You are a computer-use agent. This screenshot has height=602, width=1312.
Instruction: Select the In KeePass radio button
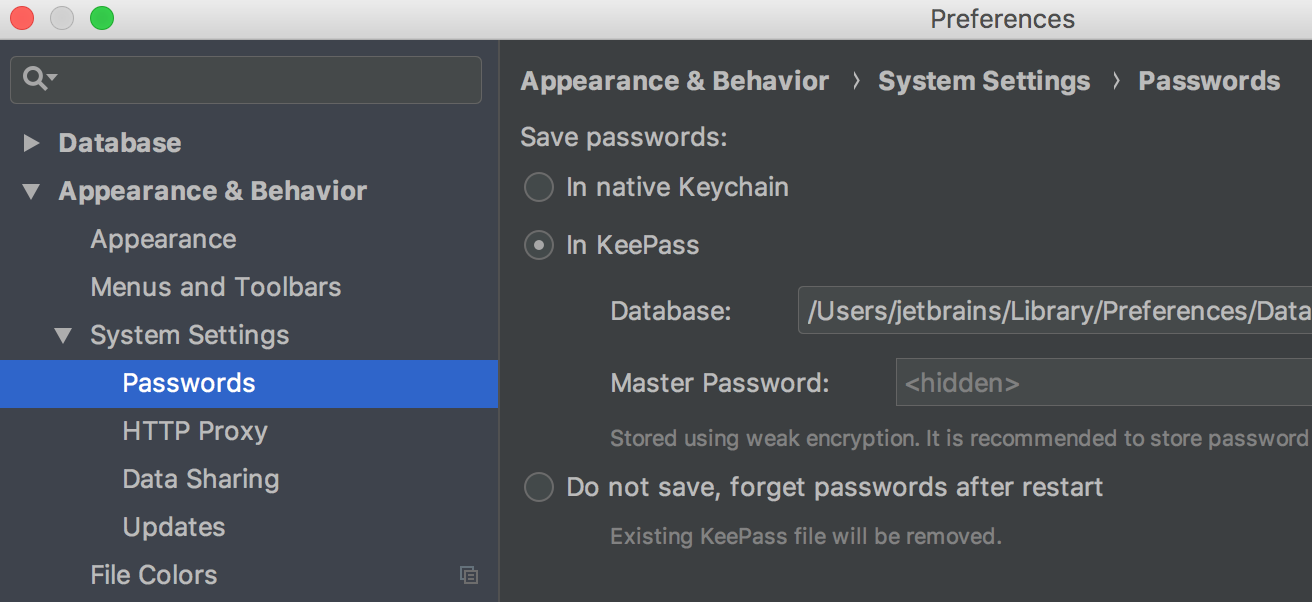pyautogui.click(x=539, y=245)
